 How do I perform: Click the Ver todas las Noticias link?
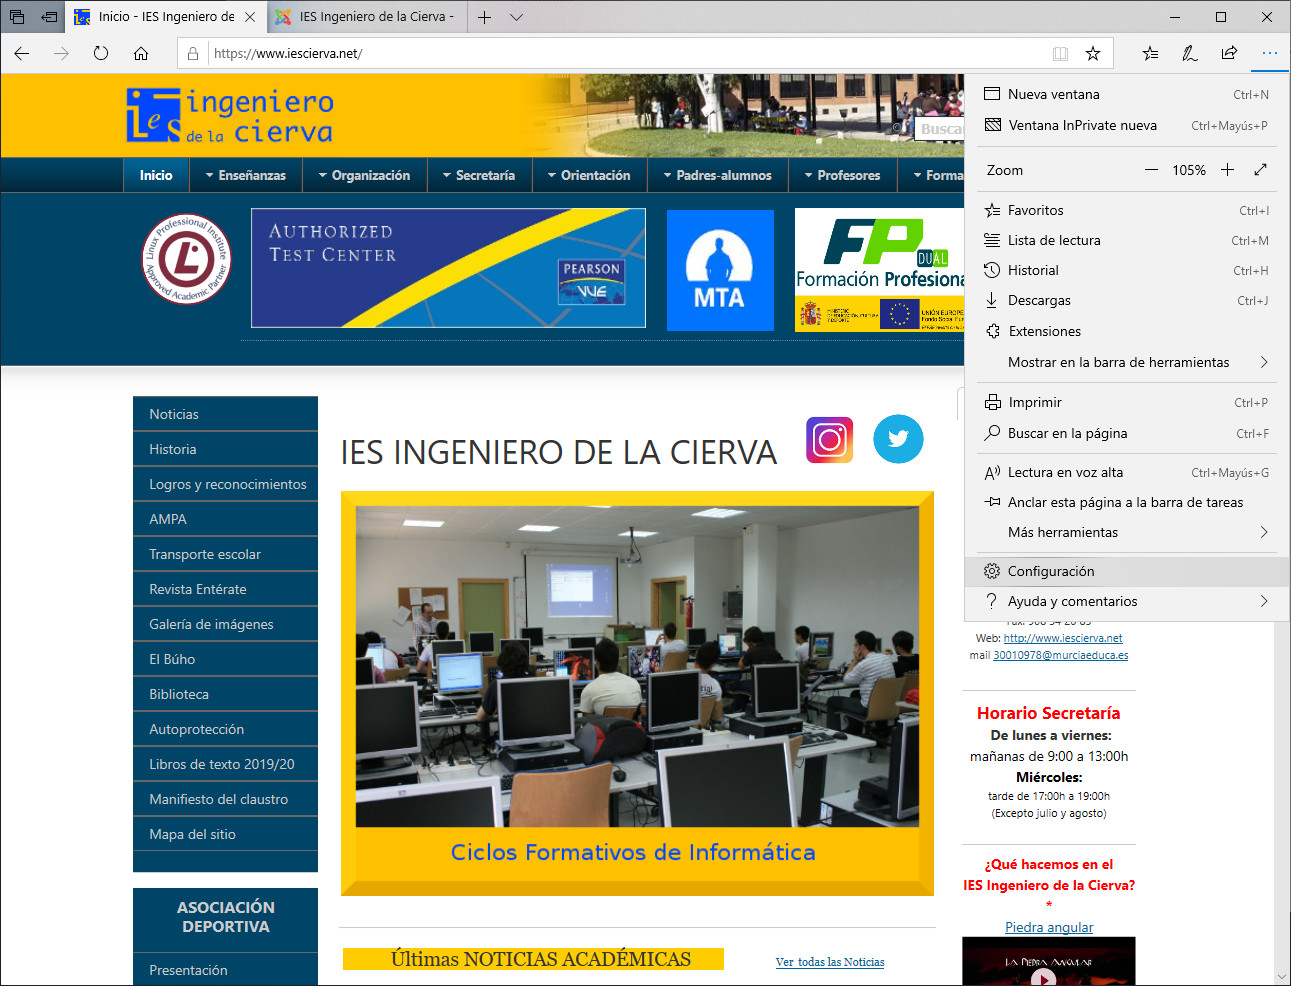(830, 962)
